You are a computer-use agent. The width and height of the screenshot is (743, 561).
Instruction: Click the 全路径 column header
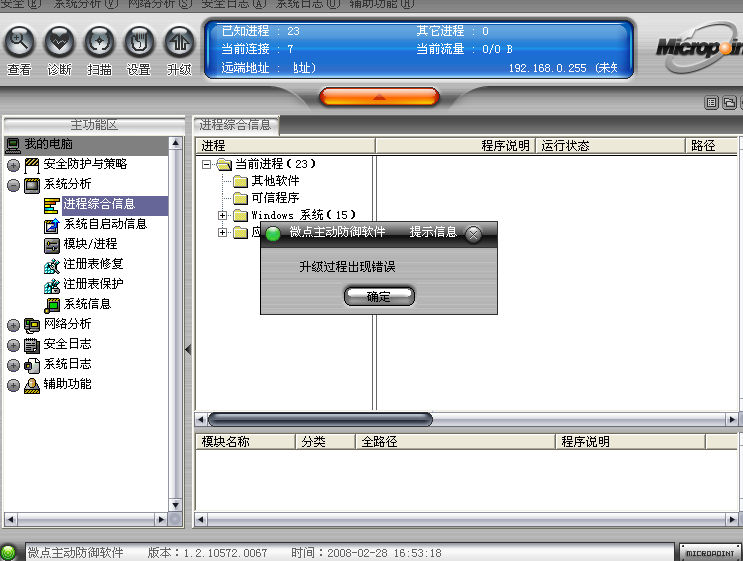pyautogui.click(x=455, y=442)
